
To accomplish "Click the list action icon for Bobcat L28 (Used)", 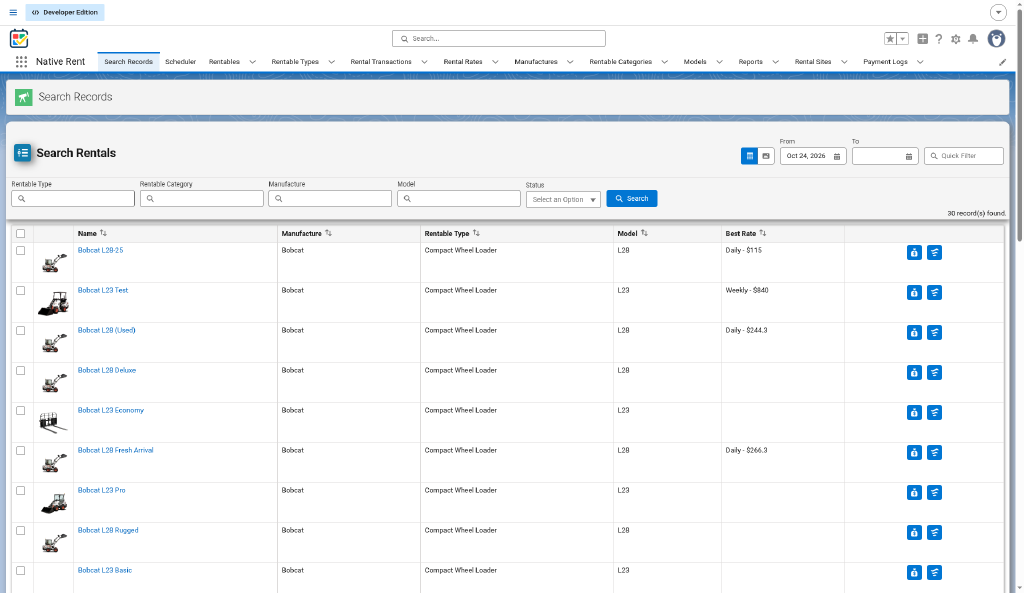I will click(935, 332).
